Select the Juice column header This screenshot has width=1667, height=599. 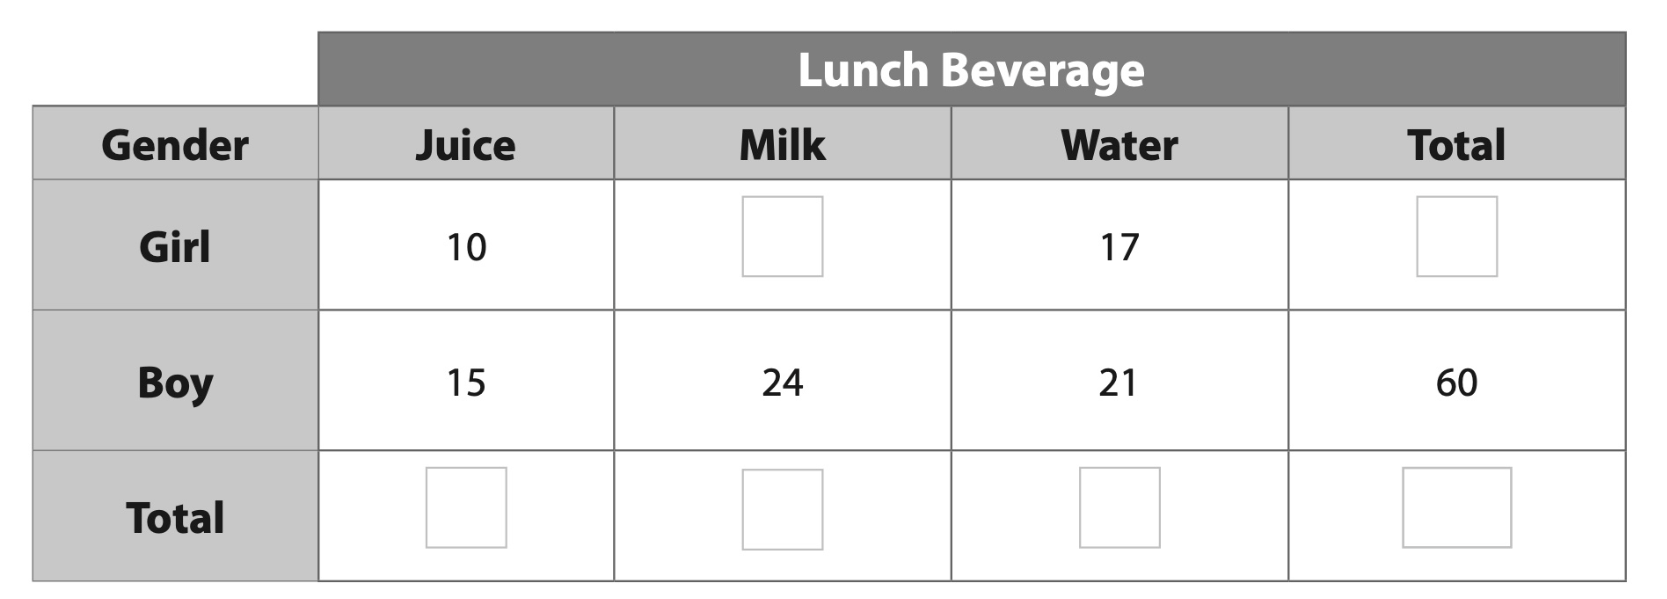tap(466, 145)
